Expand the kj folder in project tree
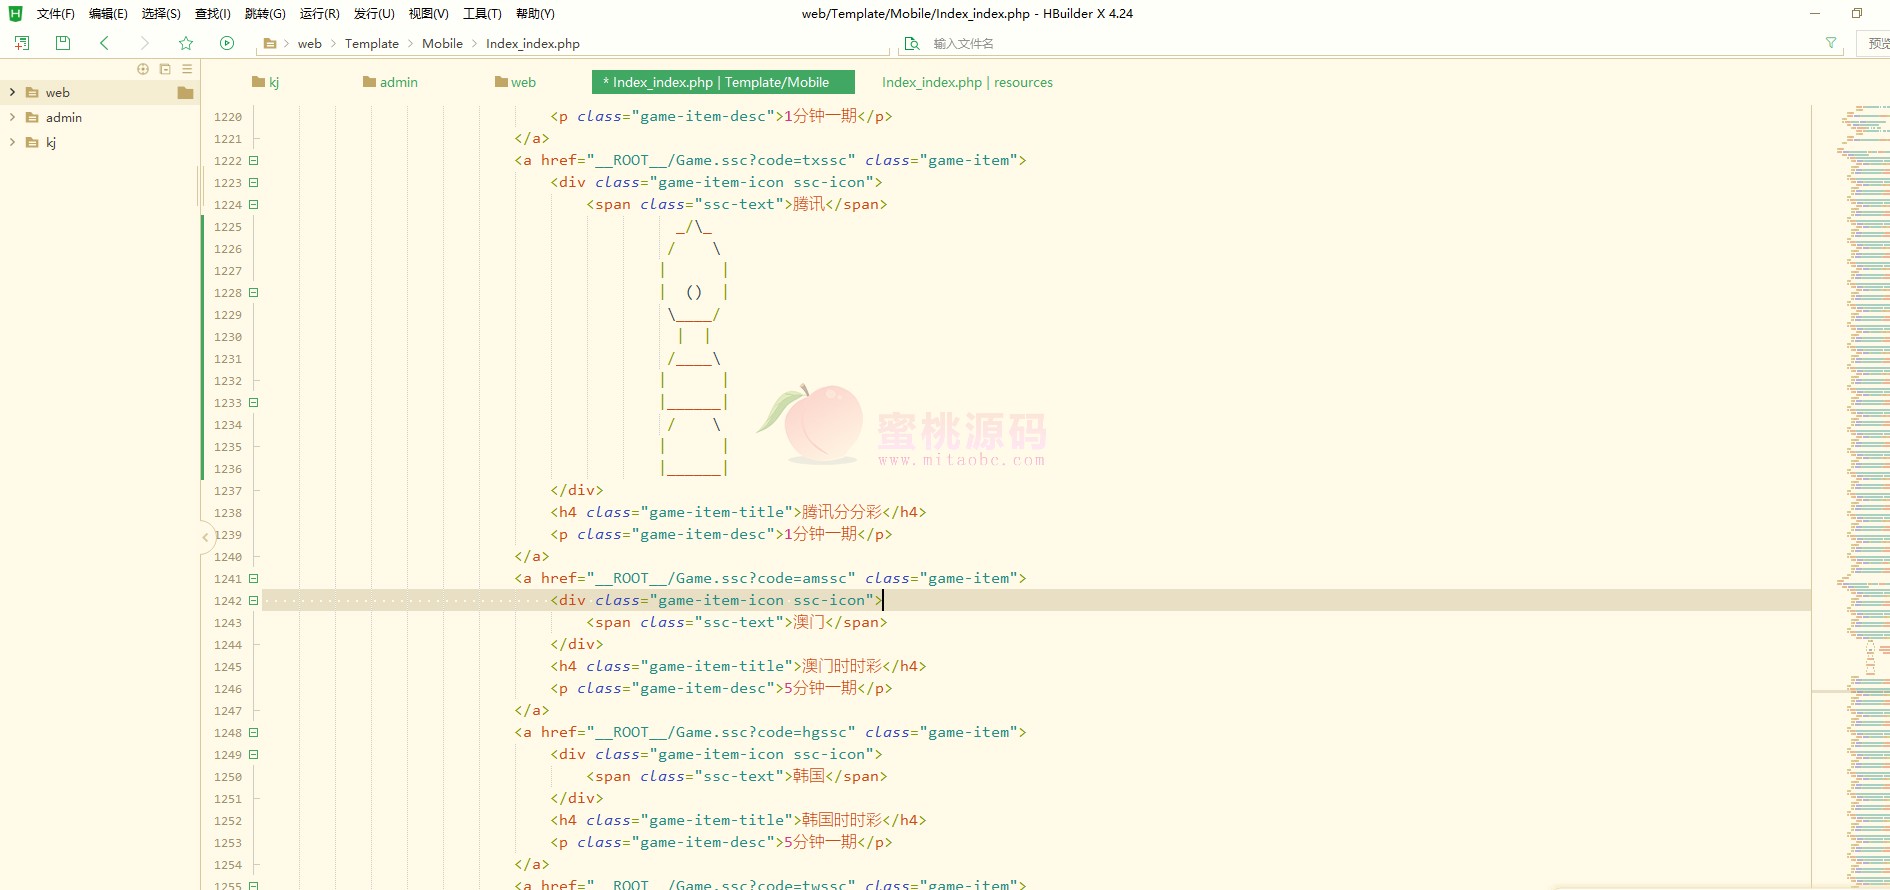The image size is (1890, 890). point(12,142)
